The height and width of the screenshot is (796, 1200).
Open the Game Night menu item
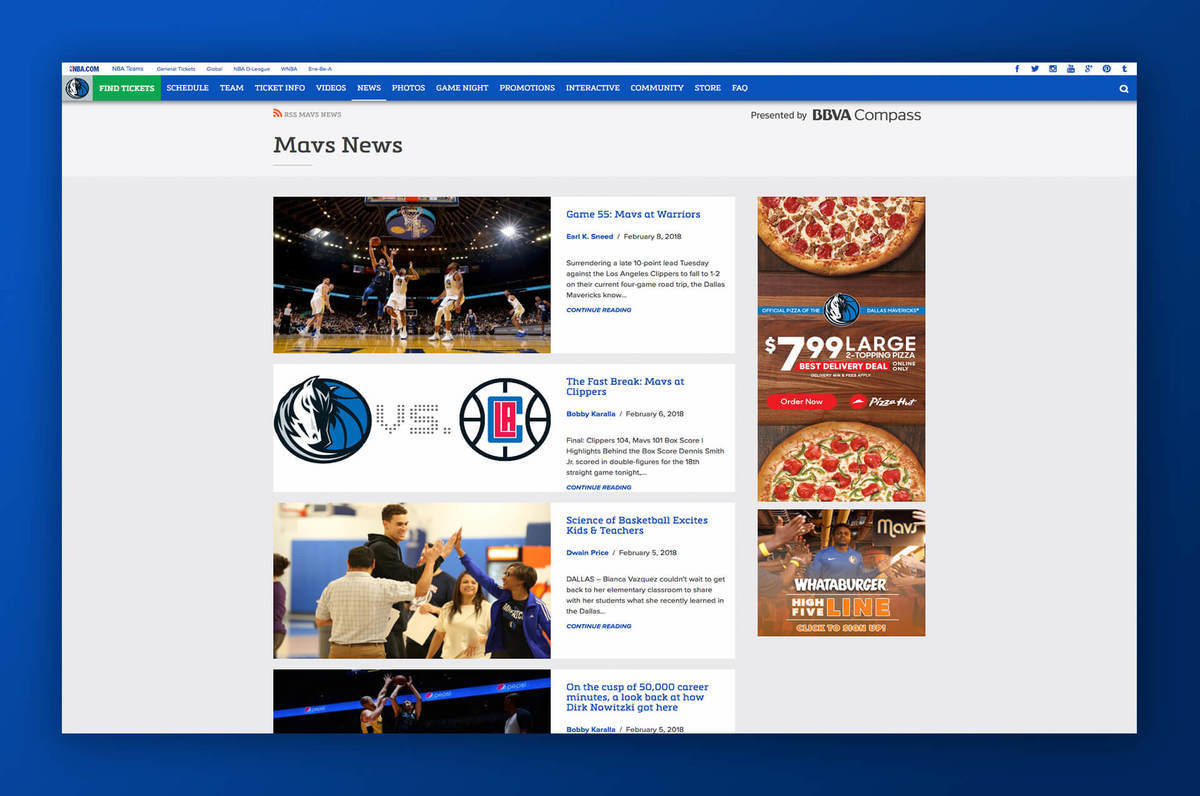462,88
